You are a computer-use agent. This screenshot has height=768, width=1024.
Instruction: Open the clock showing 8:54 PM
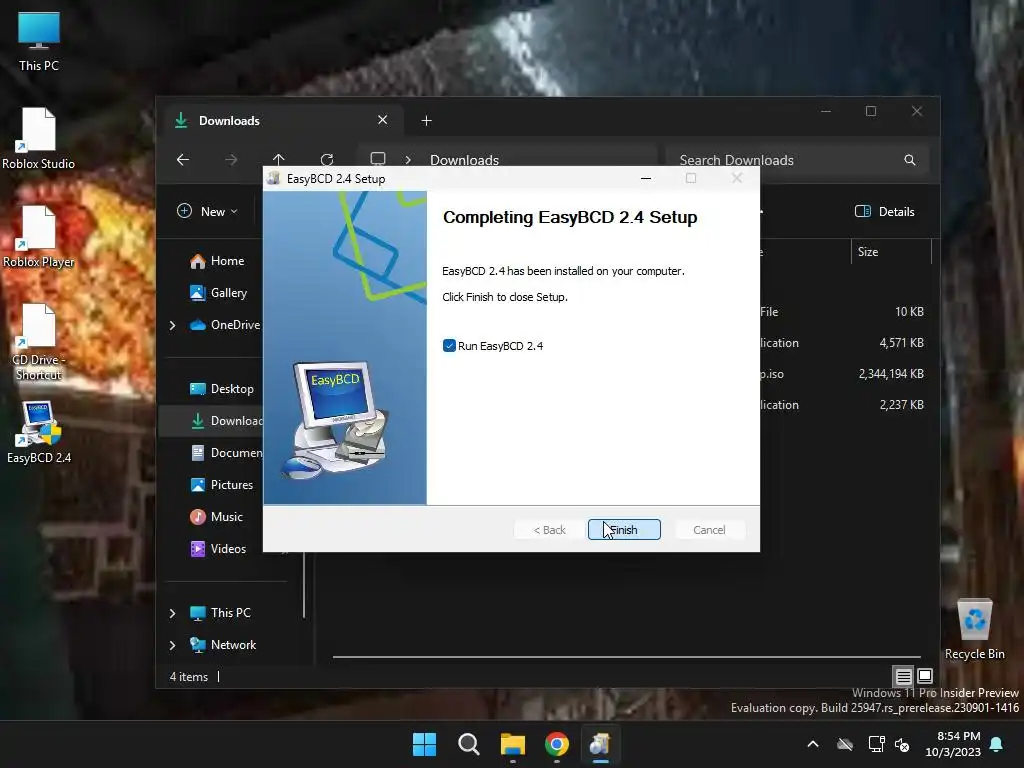[x=953, y=744]
